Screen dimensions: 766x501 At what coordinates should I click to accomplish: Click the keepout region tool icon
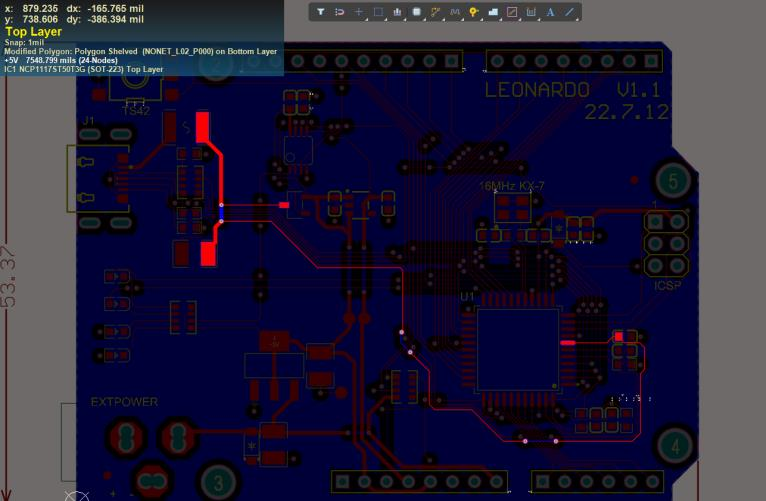512,12
